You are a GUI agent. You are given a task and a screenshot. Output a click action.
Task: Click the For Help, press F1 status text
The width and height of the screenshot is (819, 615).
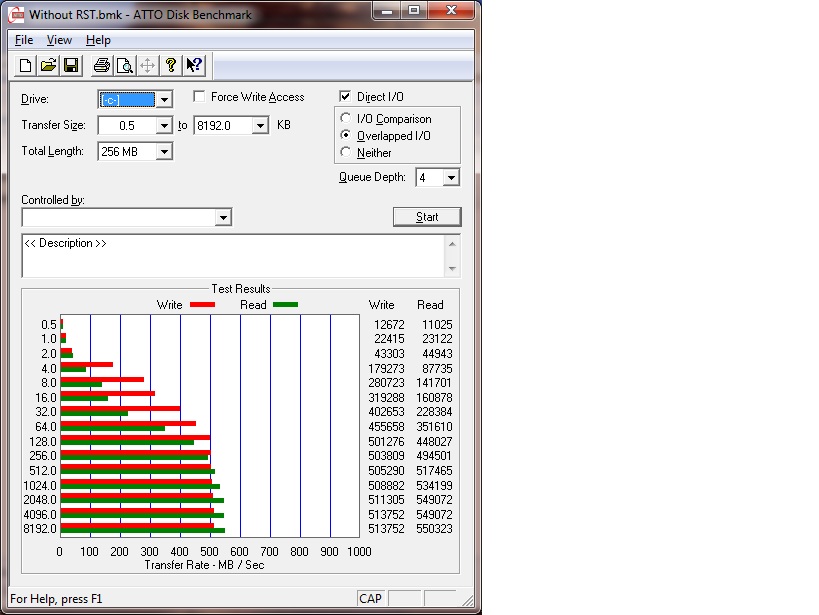[x=56, y=599]
